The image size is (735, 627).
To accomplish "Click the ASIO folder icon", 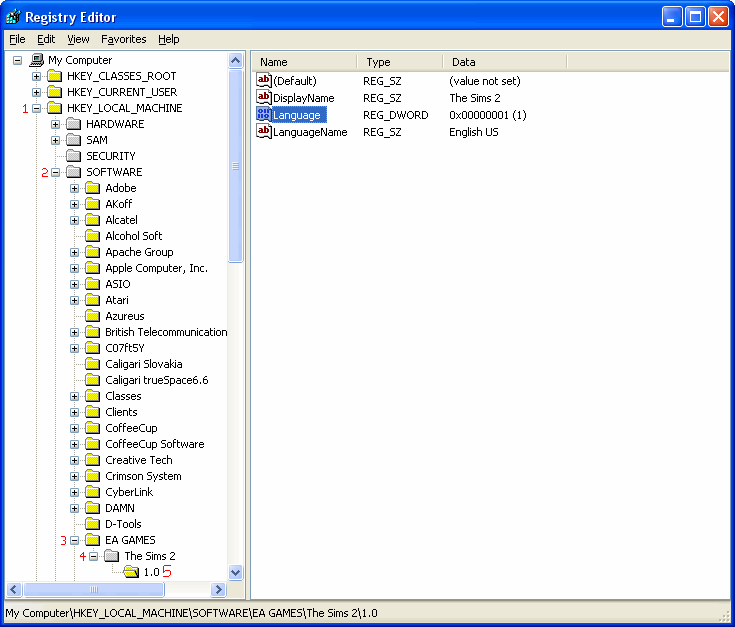I will 93,284.
